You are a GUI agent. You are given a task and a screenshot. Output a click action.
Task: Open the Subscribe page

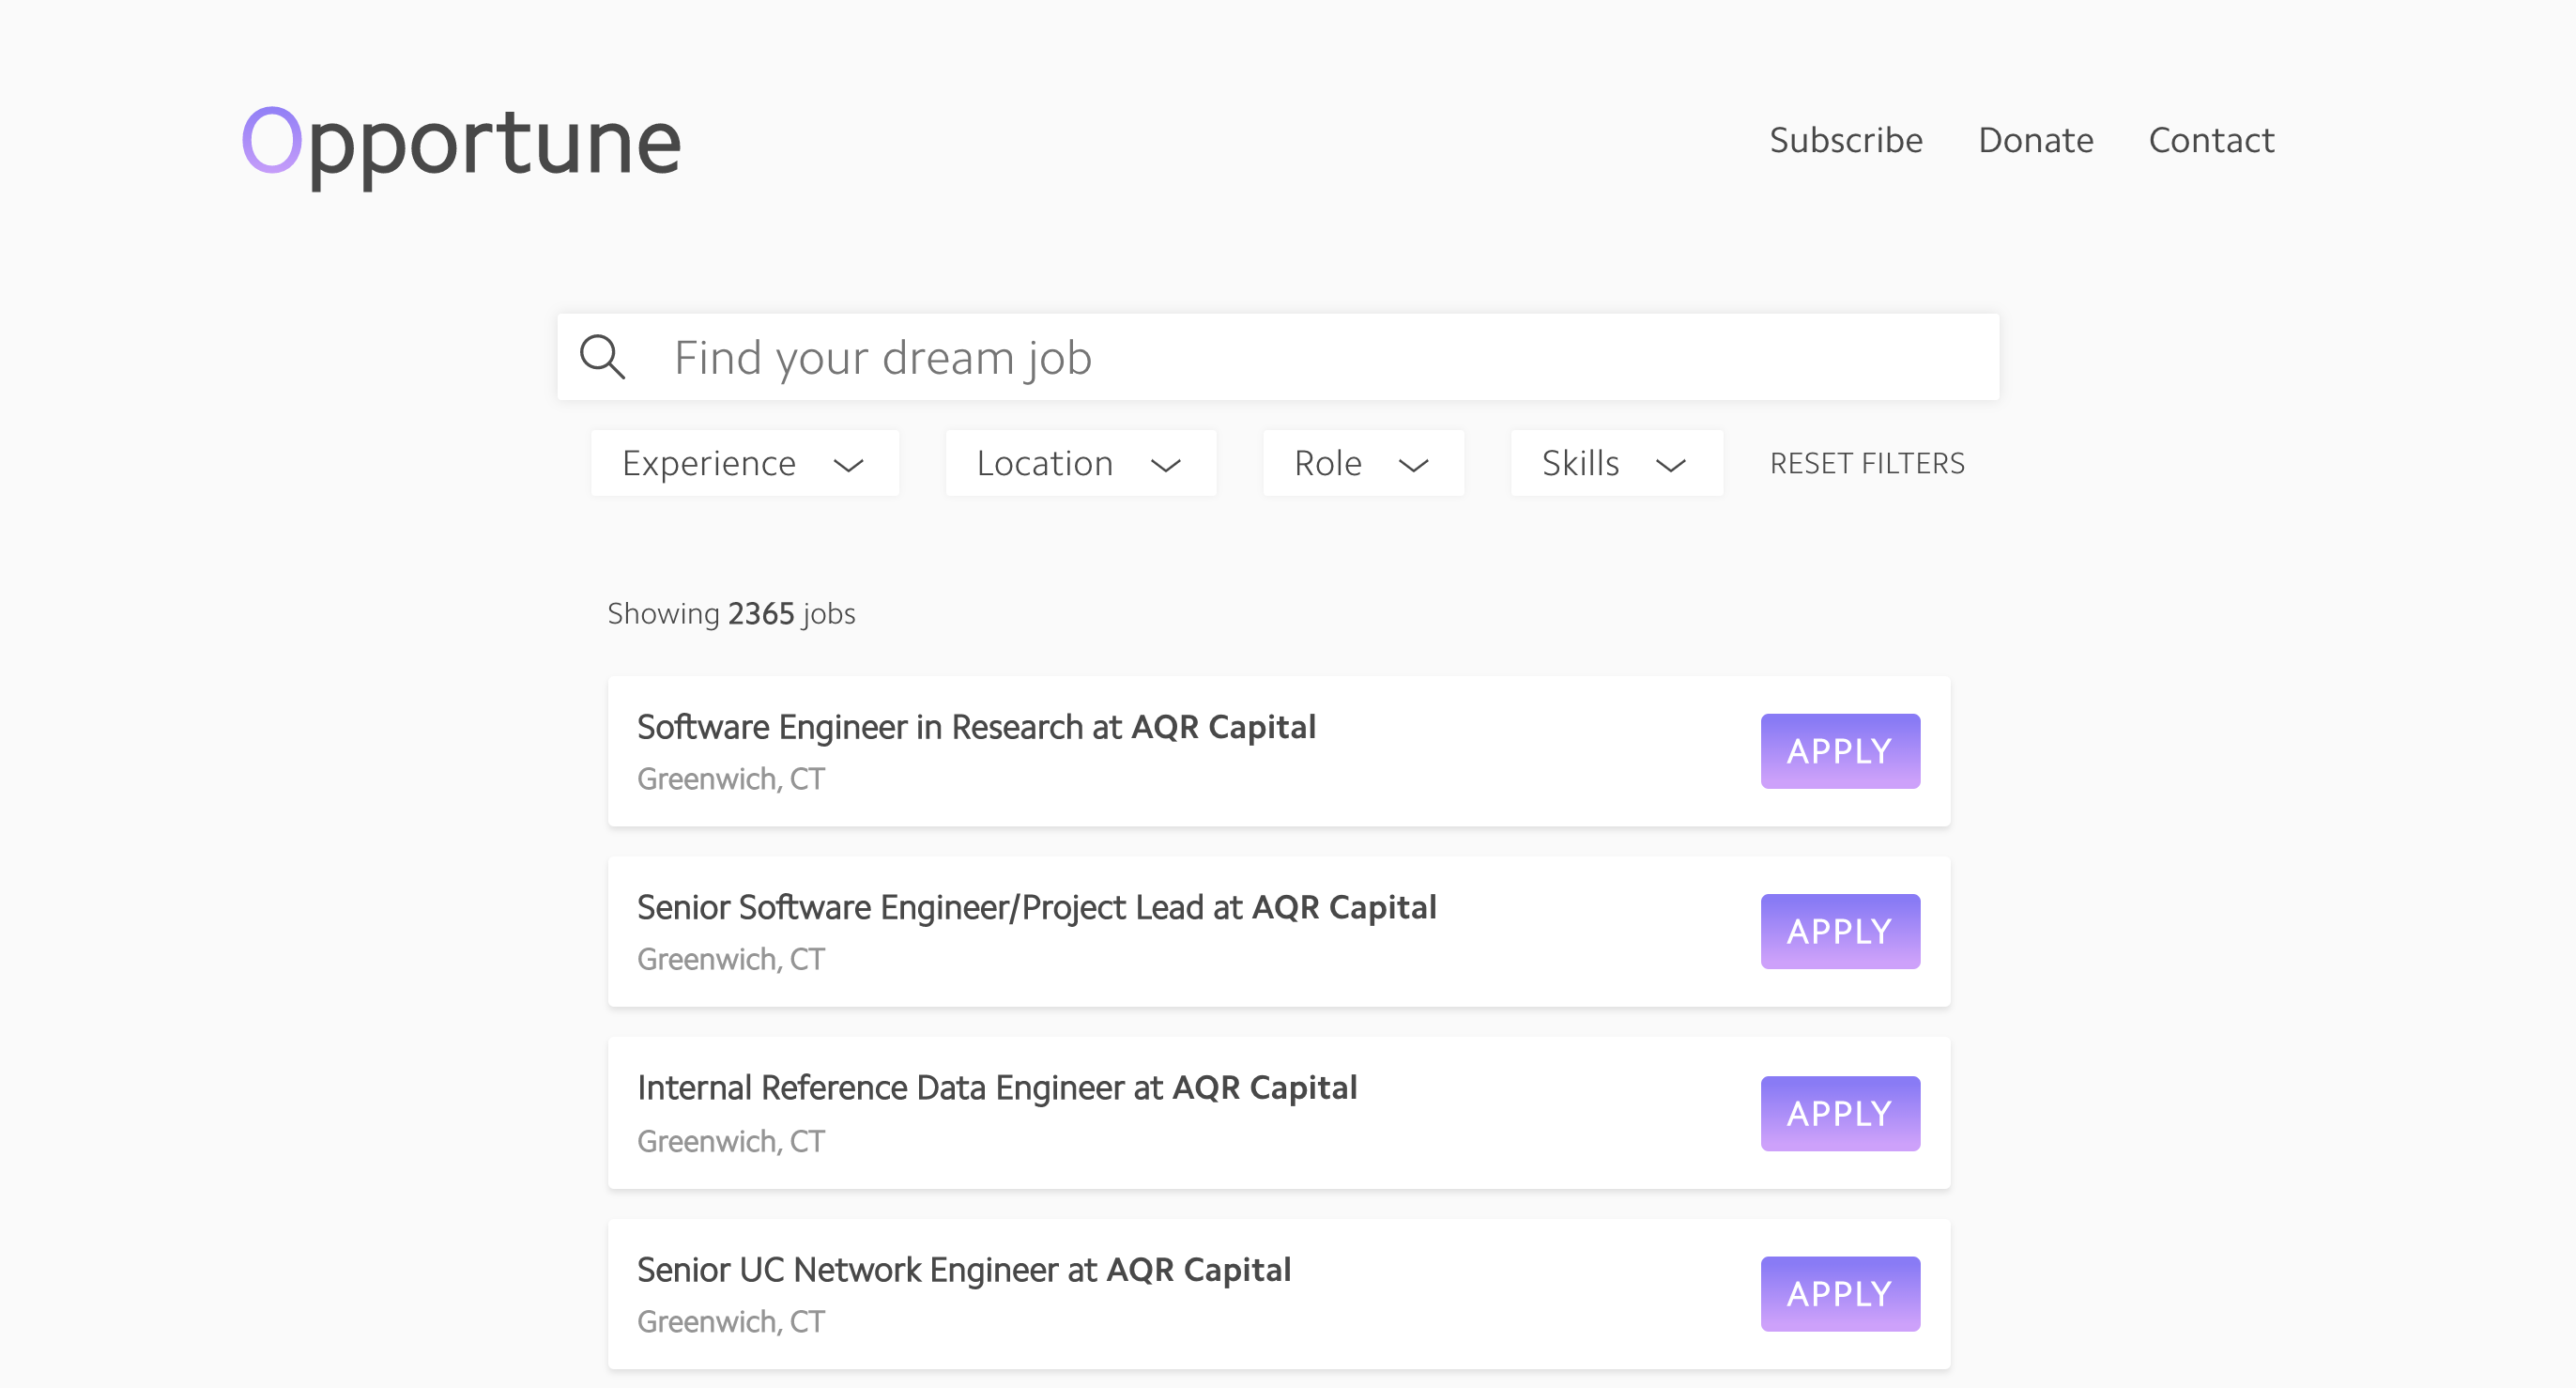[x=1845, y=140]
